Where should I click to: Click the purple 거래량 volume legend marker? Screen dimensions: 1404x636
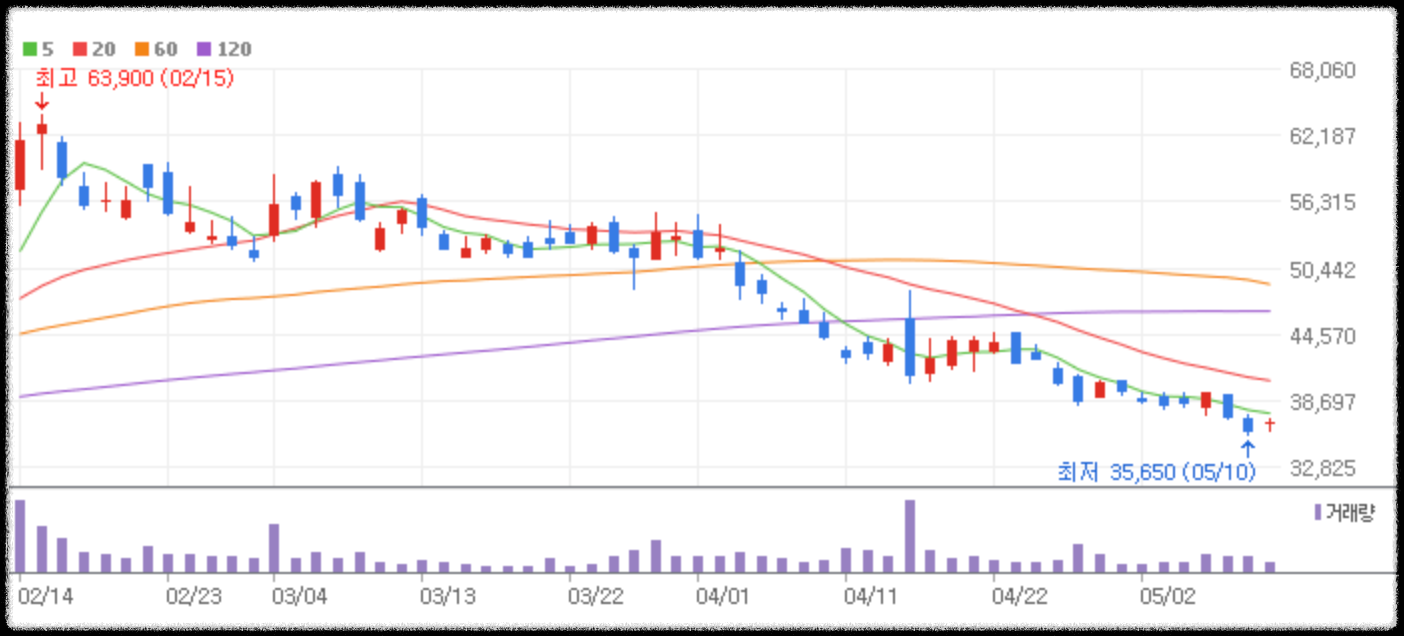tap(1317, 513)
